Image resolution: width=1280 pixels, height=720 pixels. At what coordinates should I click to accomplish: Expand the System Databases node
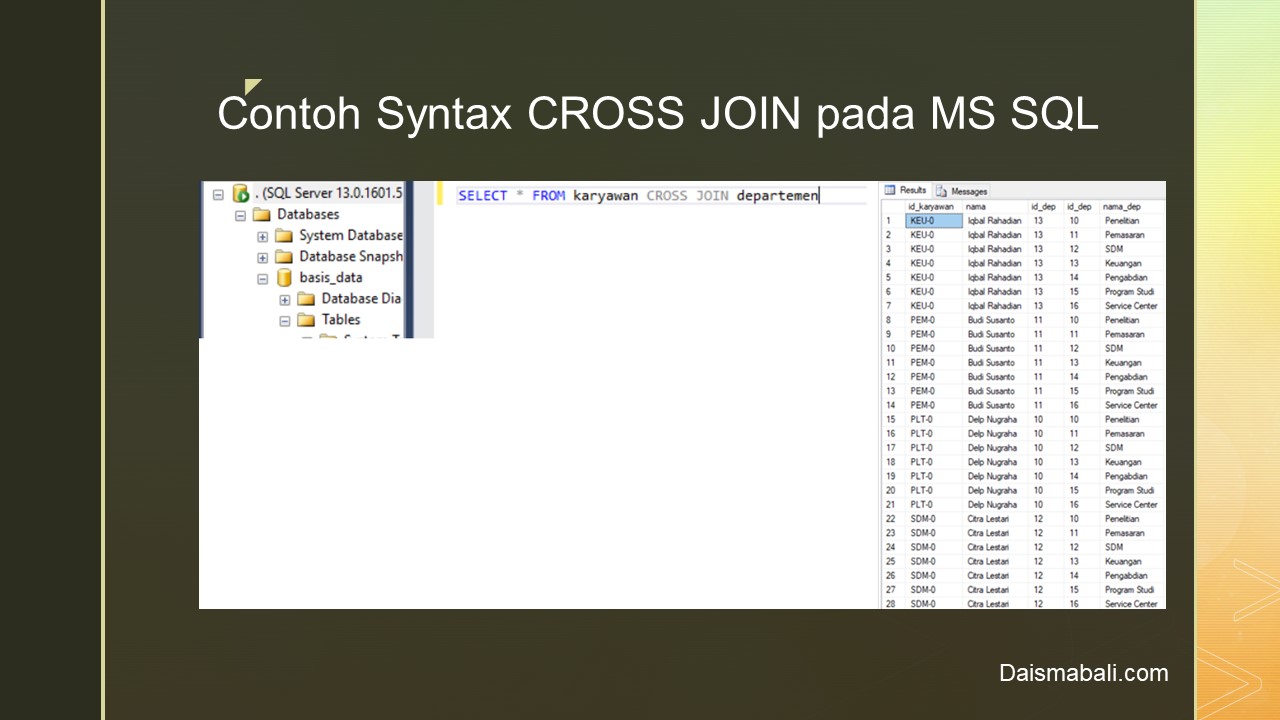pyautogui.click(x=262, y=237)
